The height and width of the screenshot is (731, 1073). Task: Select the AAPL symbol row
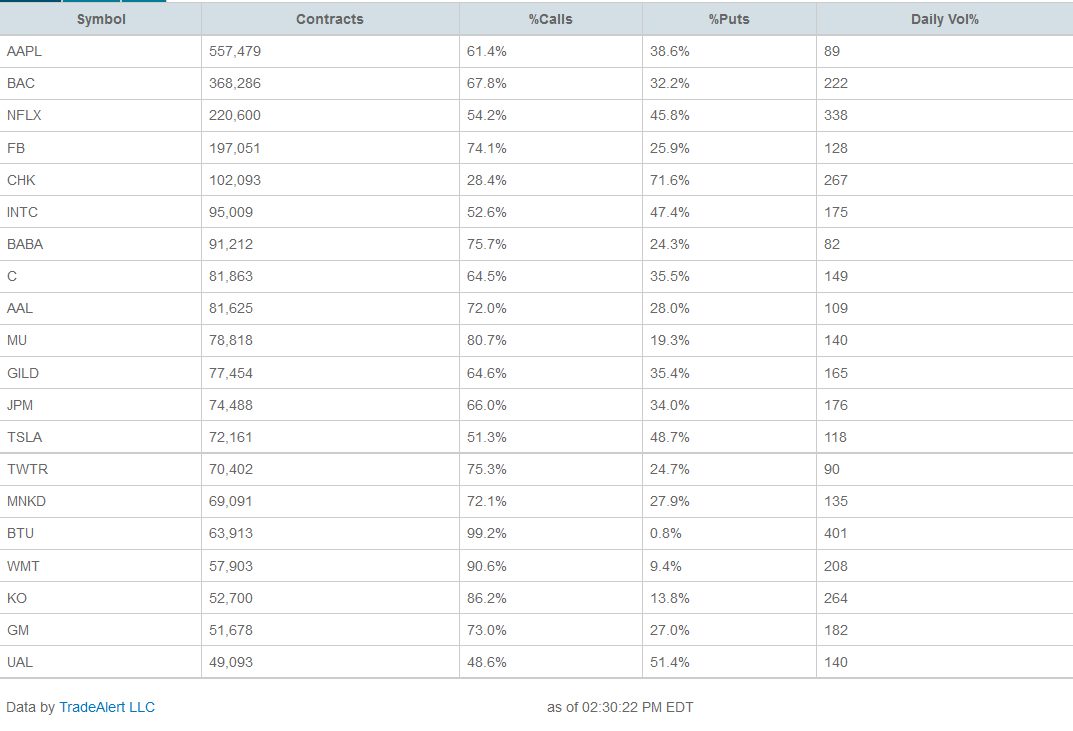(x=25, y=51)
